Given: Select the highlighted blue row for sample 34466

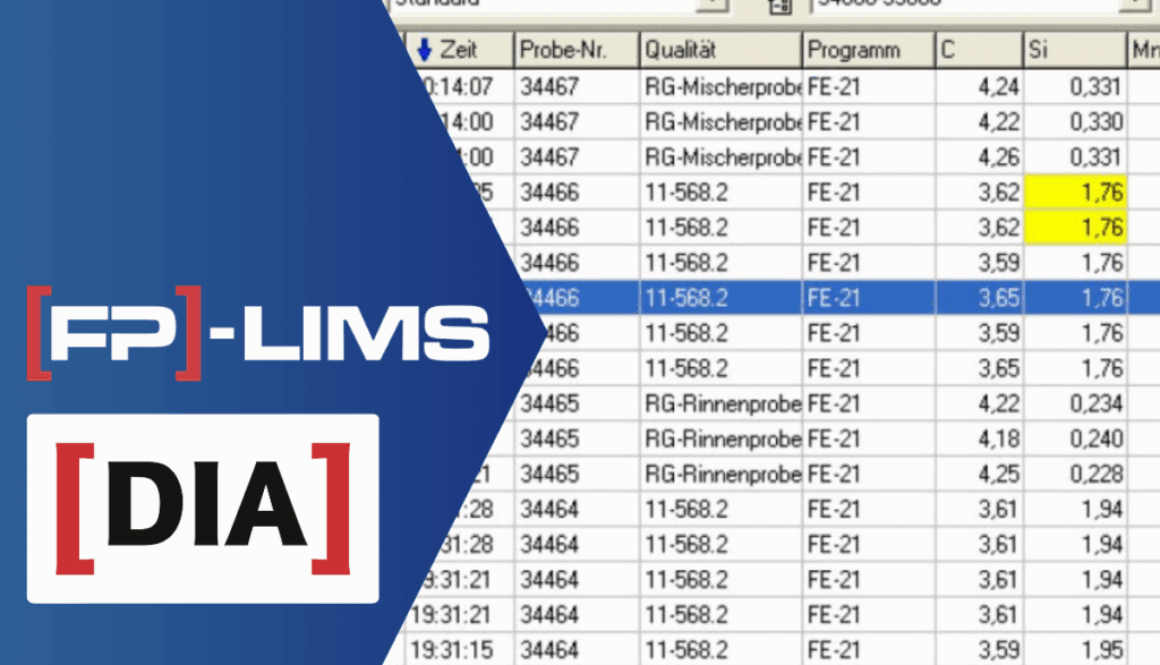Looking at the screenshot, I should (x=700, y=297).
